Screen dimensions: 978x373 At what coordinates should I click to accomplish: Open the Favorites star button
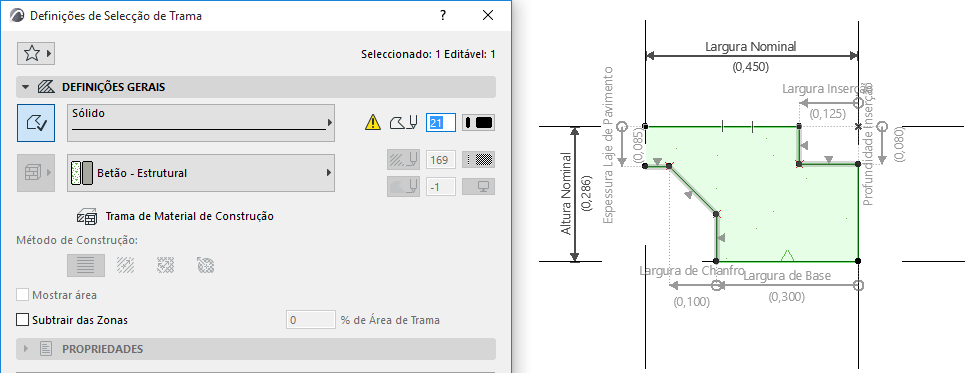(36, 54)
